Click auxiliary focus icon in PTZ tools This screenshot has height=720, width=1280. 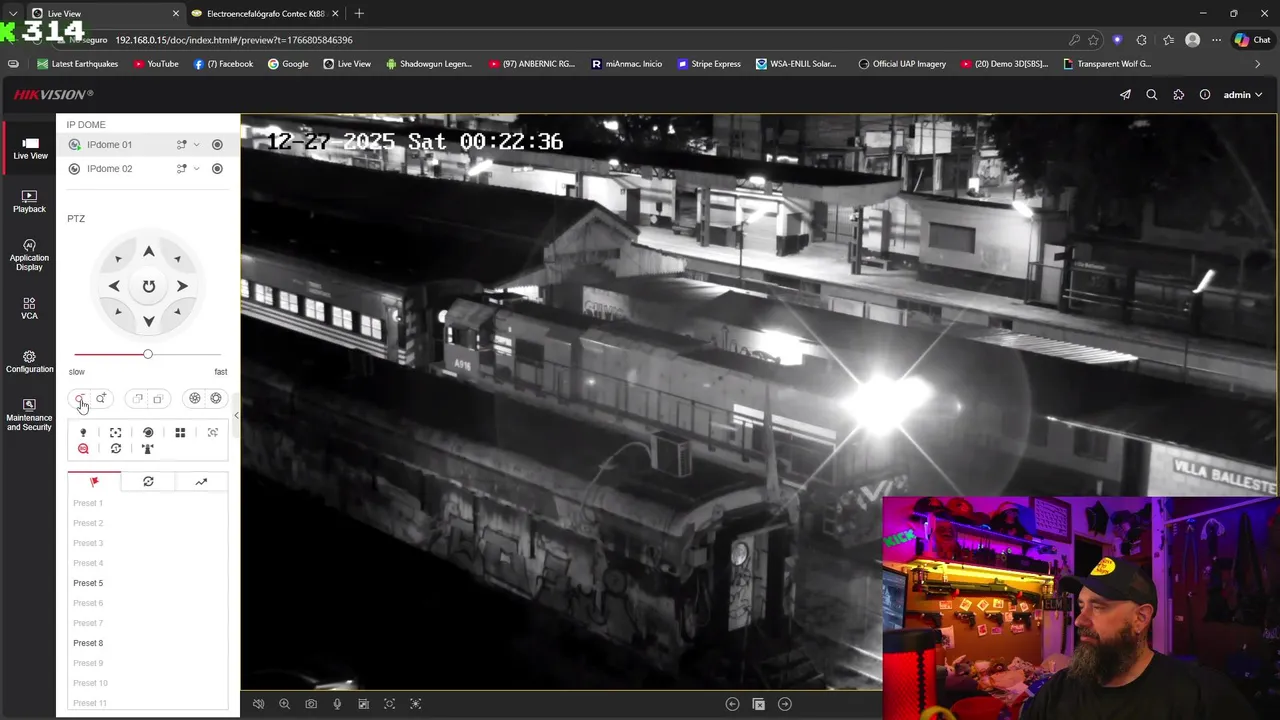coord(116,433)
